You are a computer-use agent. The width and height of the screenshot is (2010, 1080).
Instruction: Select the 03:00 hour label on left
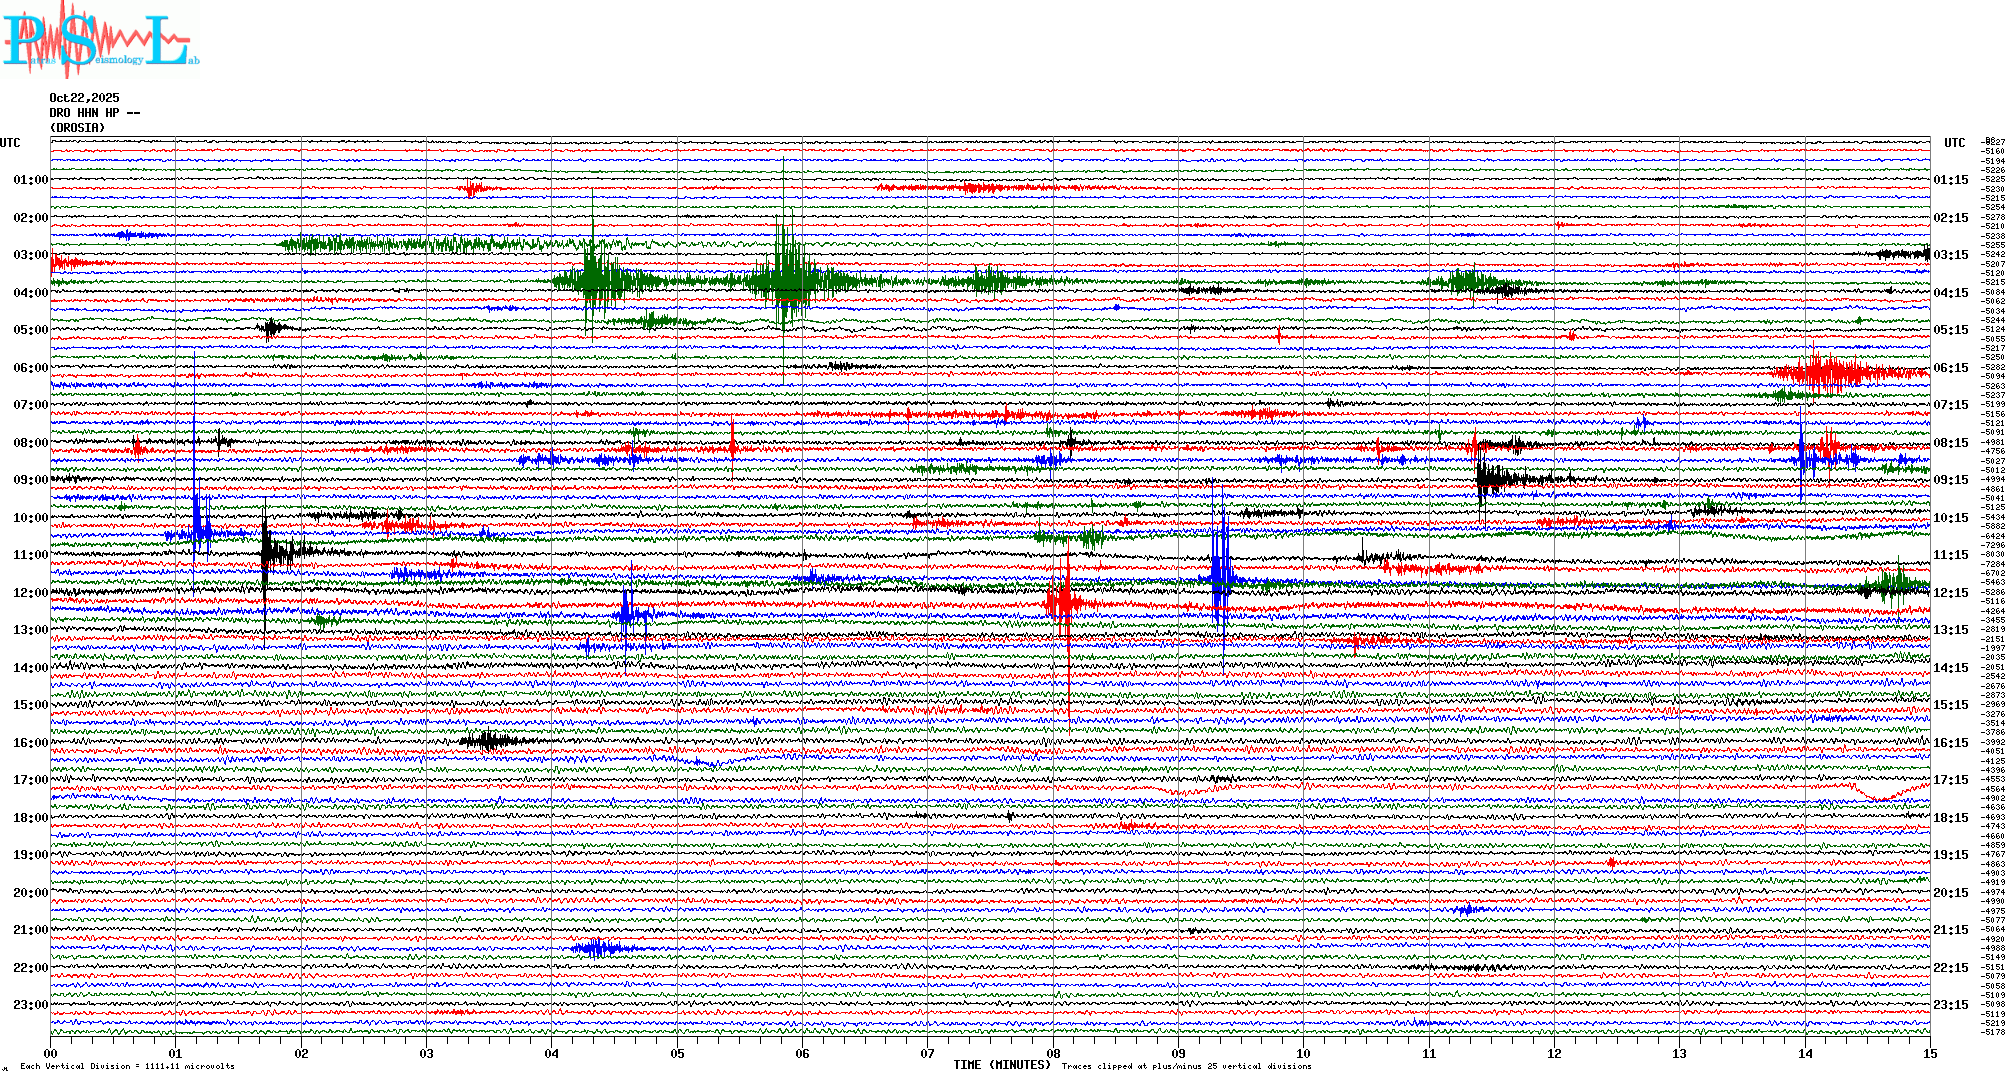coord(30,255)
